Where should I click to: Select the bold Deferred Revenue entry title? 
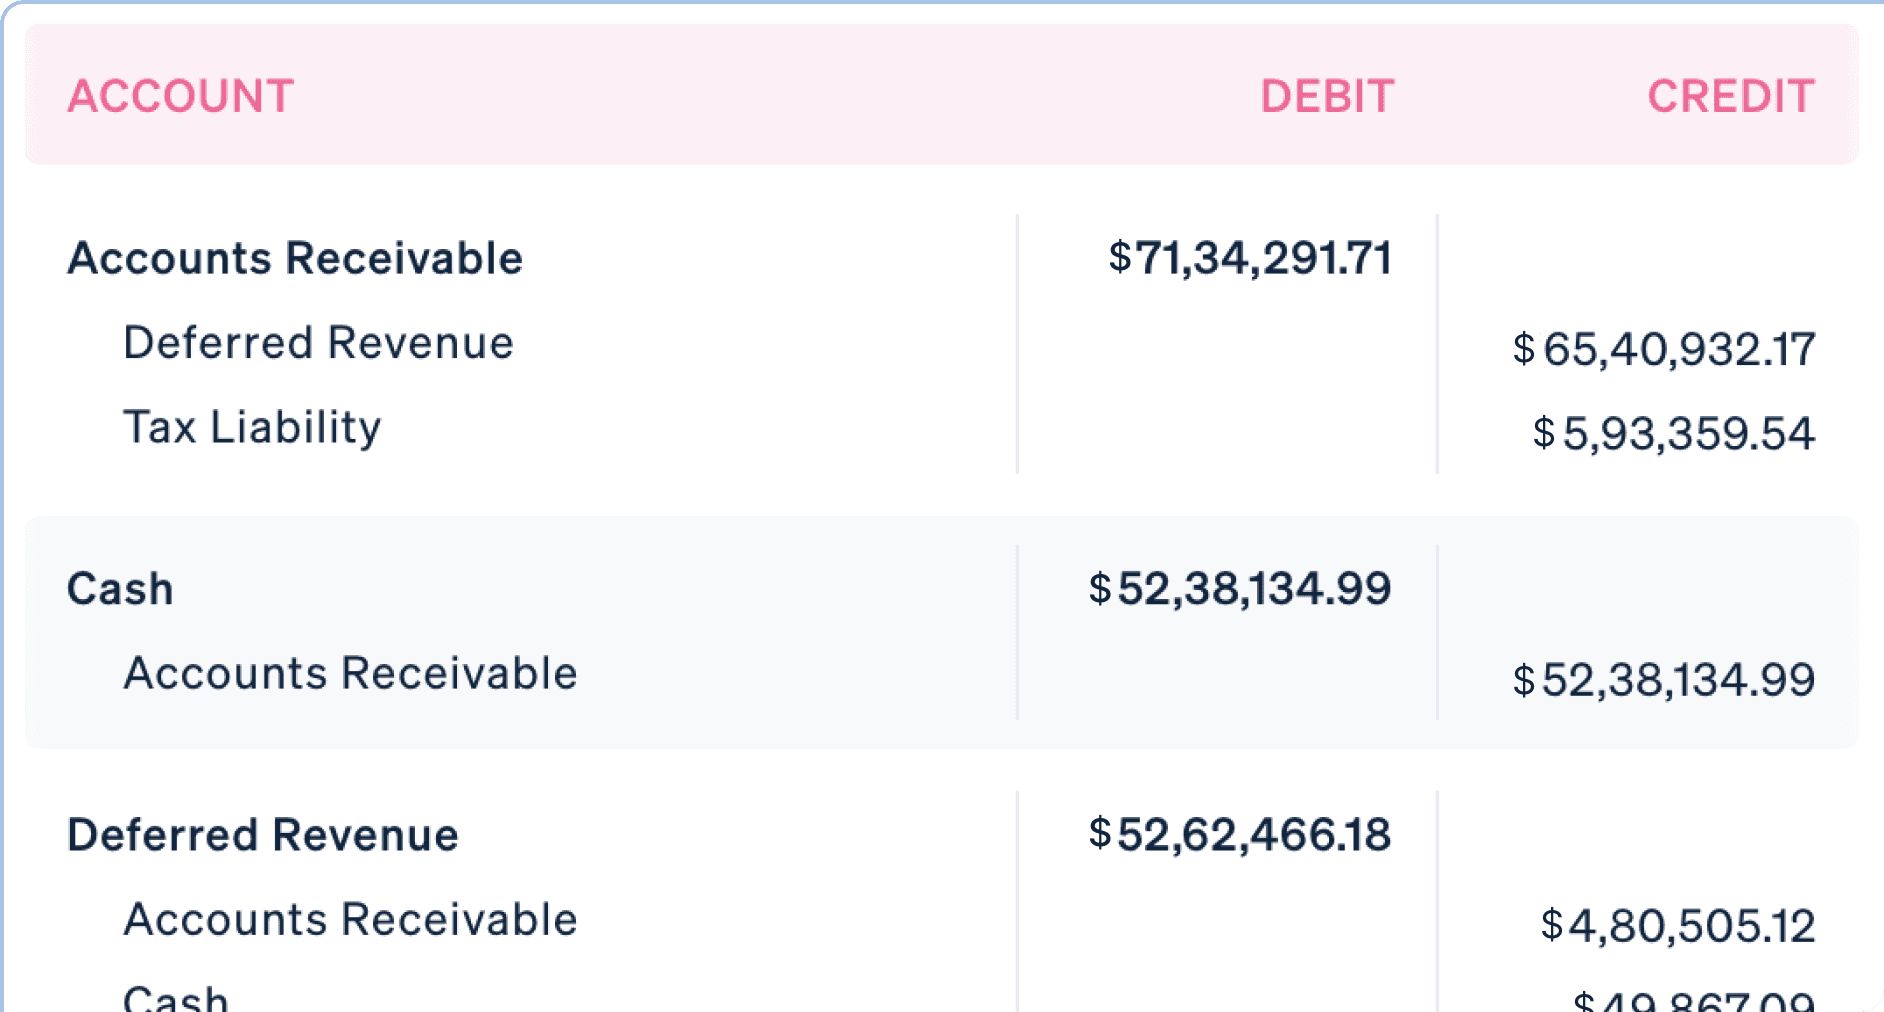click(x=263, y=835)
